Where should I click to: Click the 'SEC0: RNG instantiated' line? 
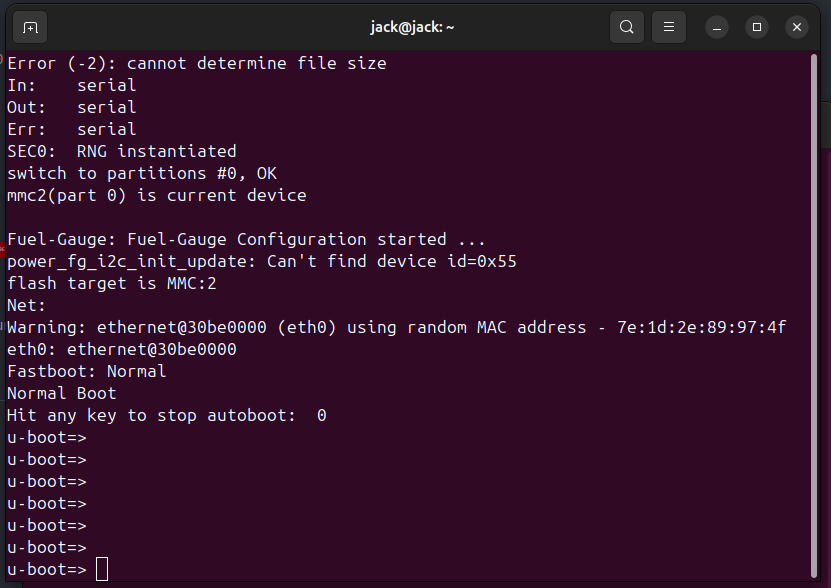coord(121,151)
